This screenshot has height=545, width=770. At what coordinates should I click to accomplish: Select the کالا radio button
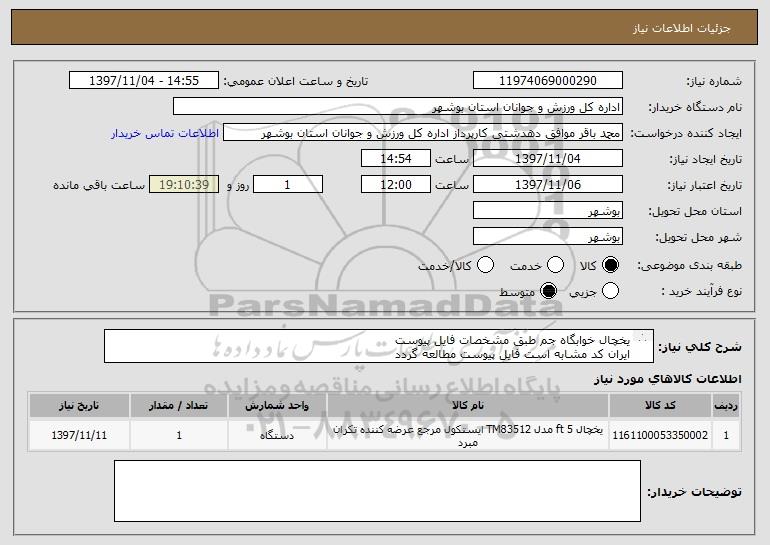(610, 265)
